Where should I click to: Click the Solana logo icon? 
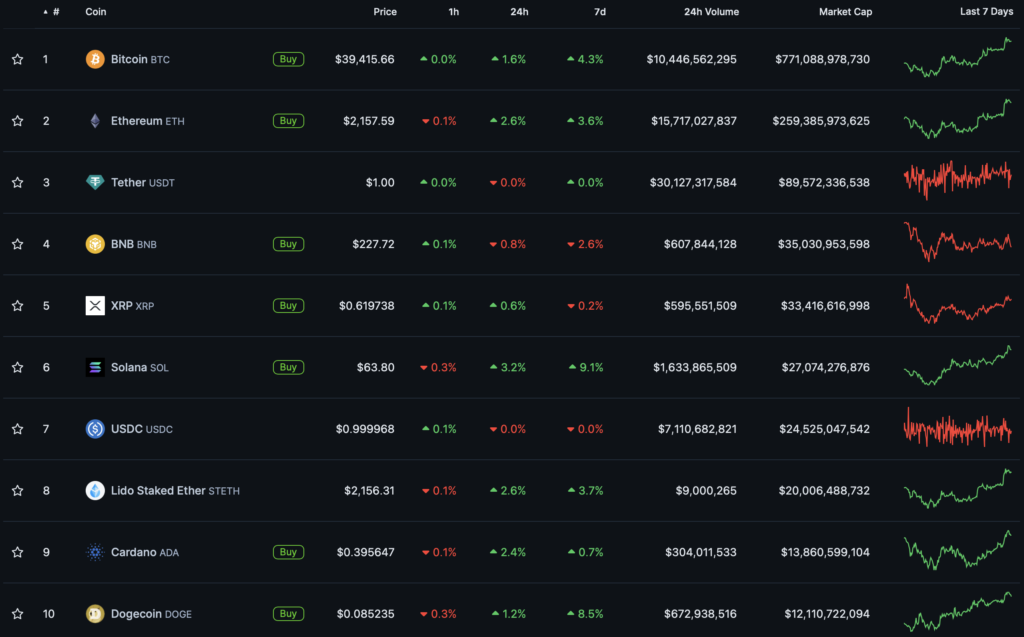(x=95, y=367)
